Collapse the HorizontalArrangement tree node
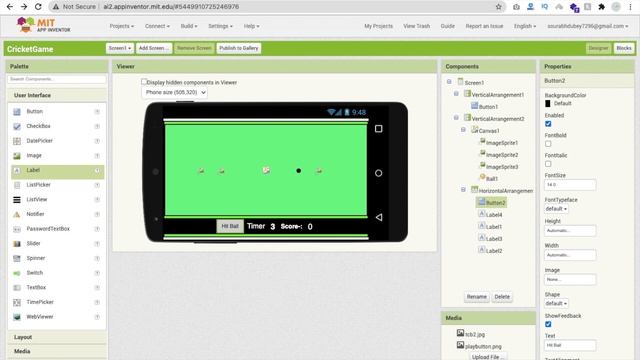640x360 pixels. [x=463, y=190]
